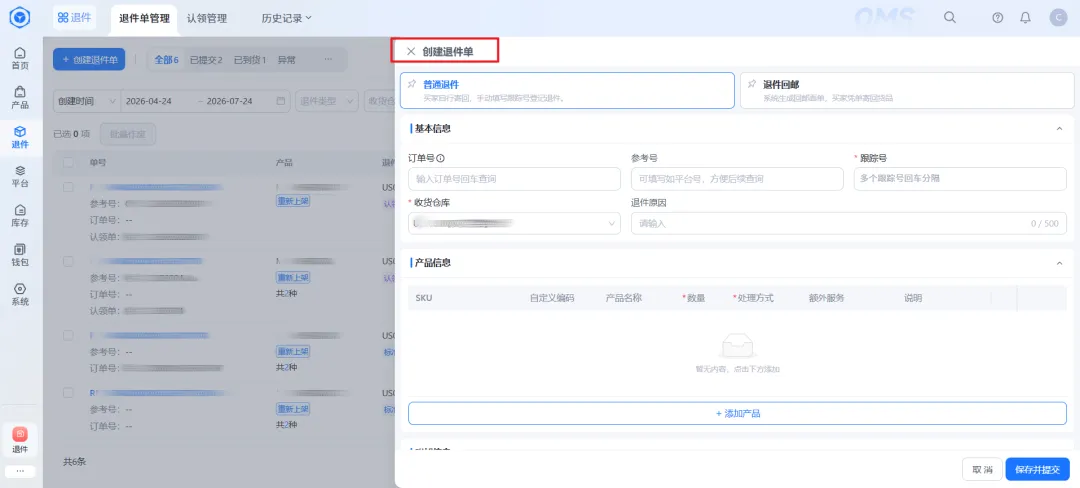Click the 共6条 total count text
1080x488 pixels.
coord(75,462)
